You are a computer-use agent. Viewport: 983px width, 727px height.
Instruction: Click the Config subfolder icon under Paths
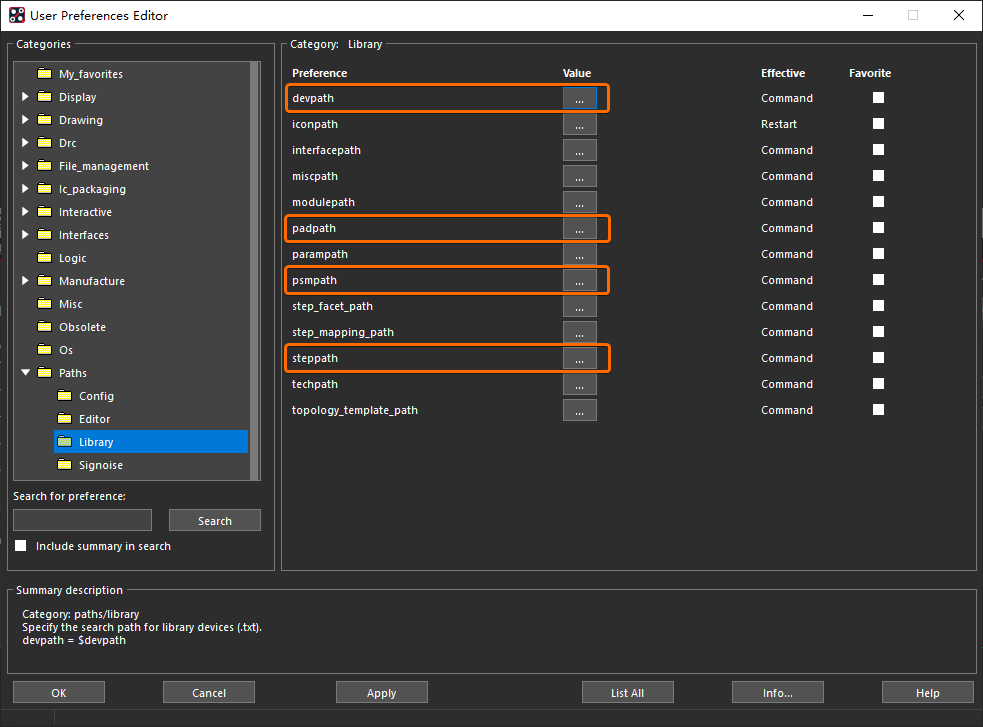64,396
